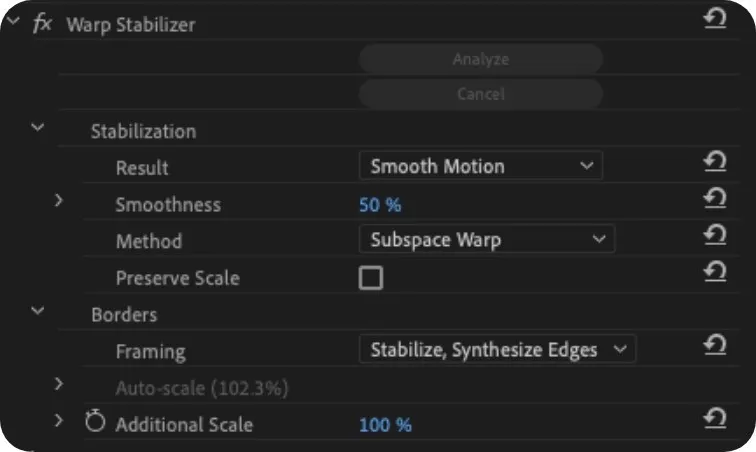Reset the entire Warp Stabilizer effect
The image size is (756, 452).
(x=715, y=19)
